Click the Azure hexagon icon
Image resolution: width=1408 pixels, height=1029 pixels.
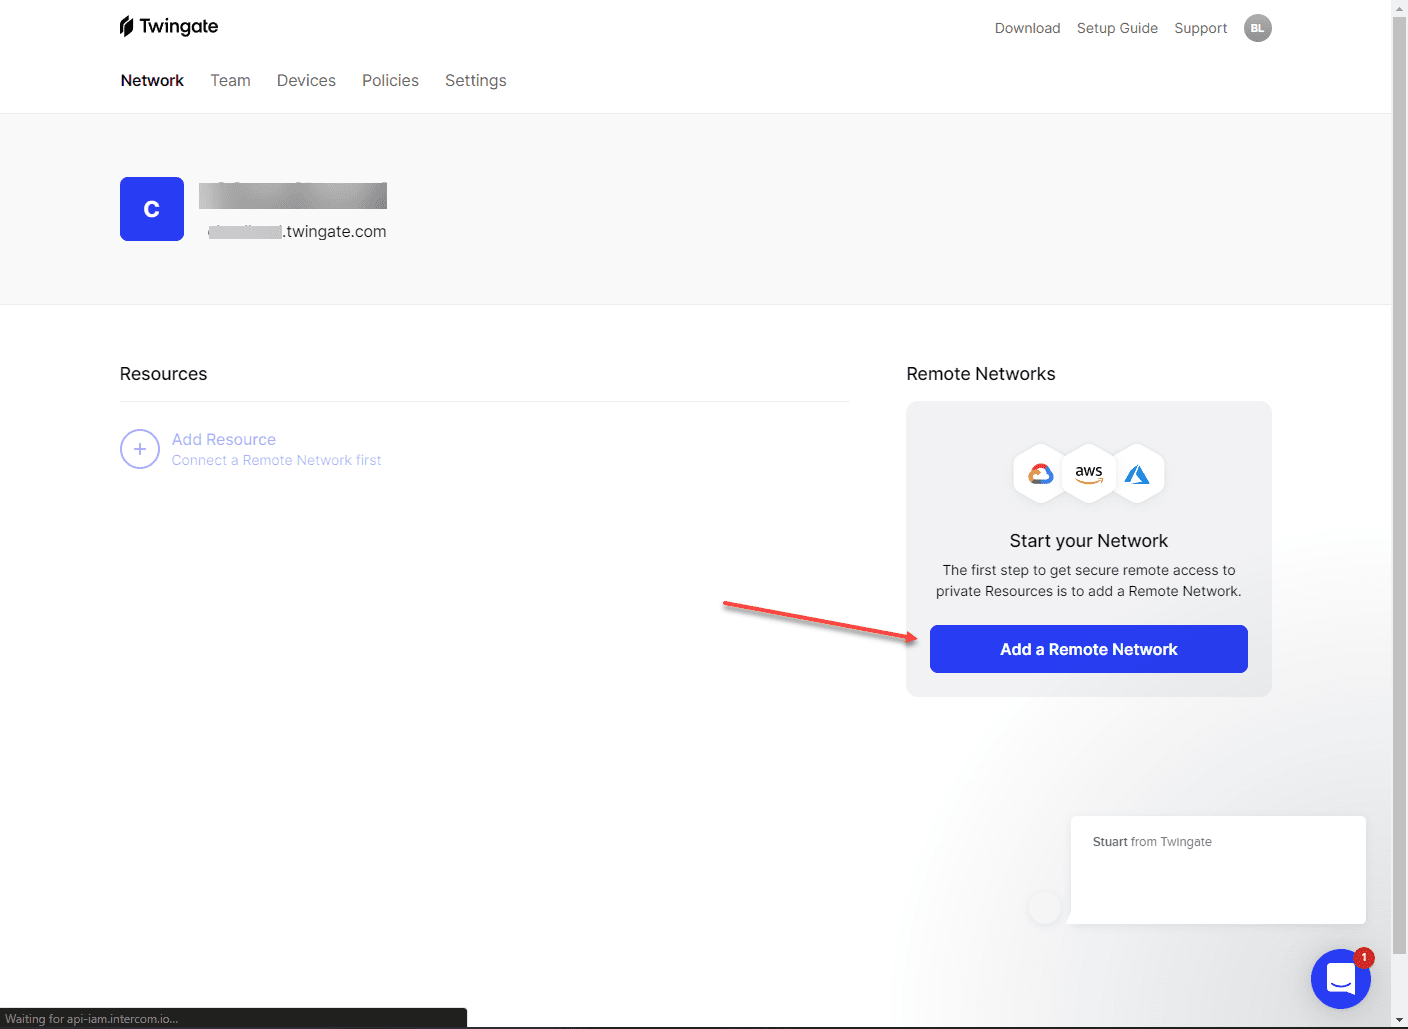pos(1137,474)
